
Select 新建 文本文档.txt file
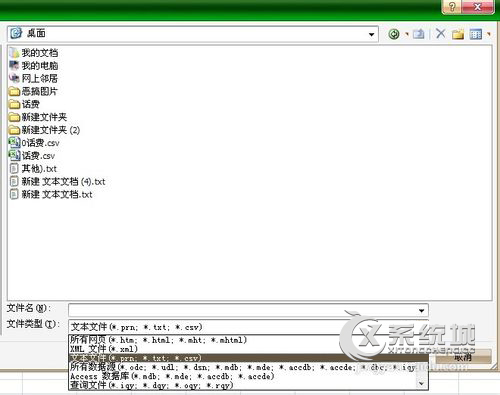51,194
